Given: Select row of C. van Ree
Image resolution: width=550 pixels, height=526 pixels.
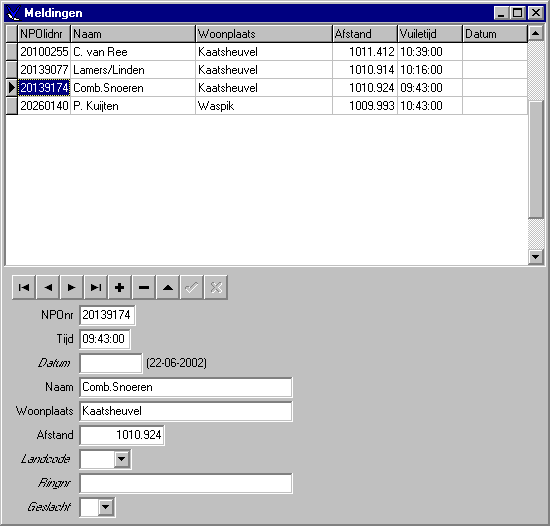Looking at the screenshot, I should 267,52.
